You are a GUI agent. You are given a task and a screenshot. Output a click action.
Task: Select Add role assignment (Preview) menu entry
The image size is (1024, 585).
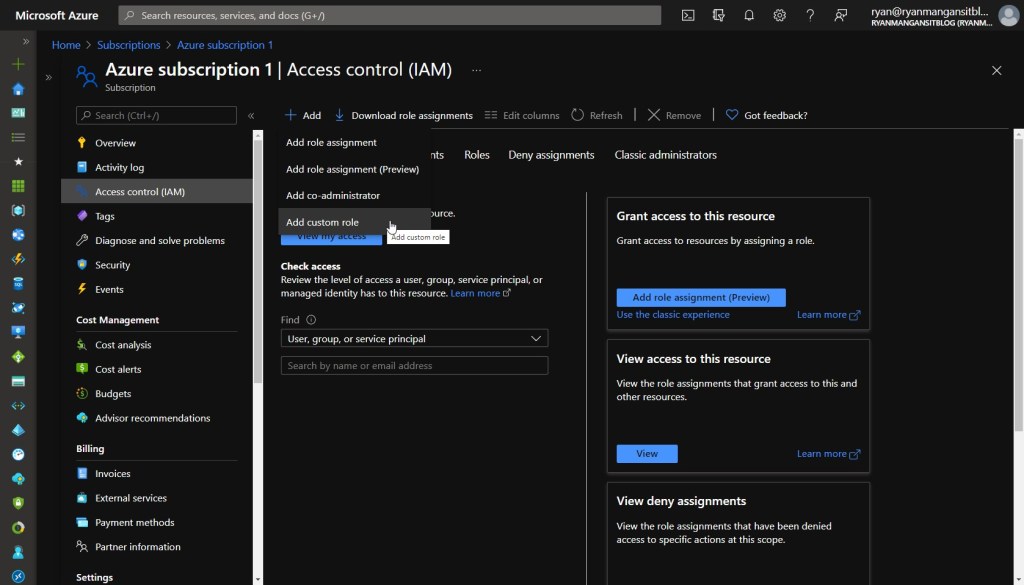(354, 169)
